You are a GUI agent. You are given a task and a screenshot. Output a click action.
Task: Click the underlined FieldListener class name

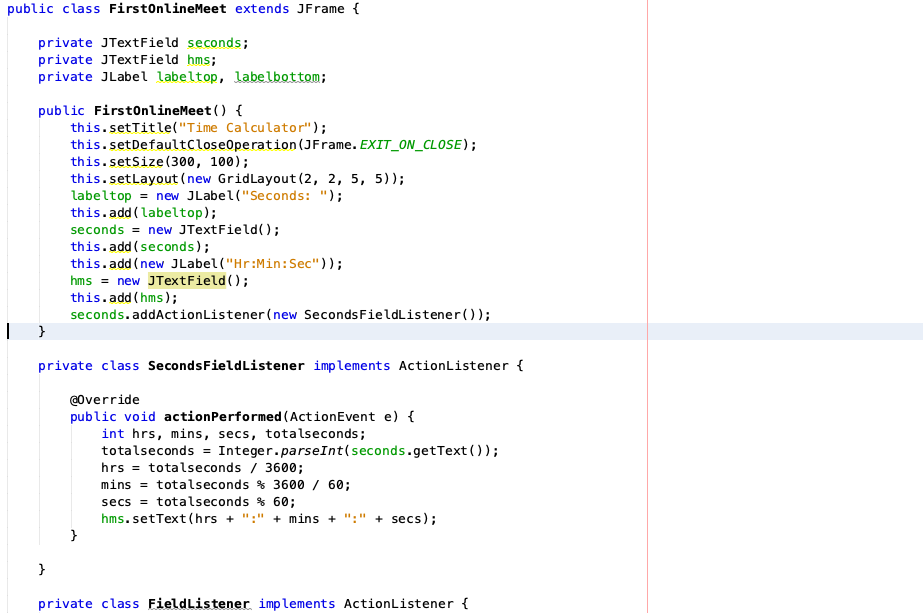199,603
